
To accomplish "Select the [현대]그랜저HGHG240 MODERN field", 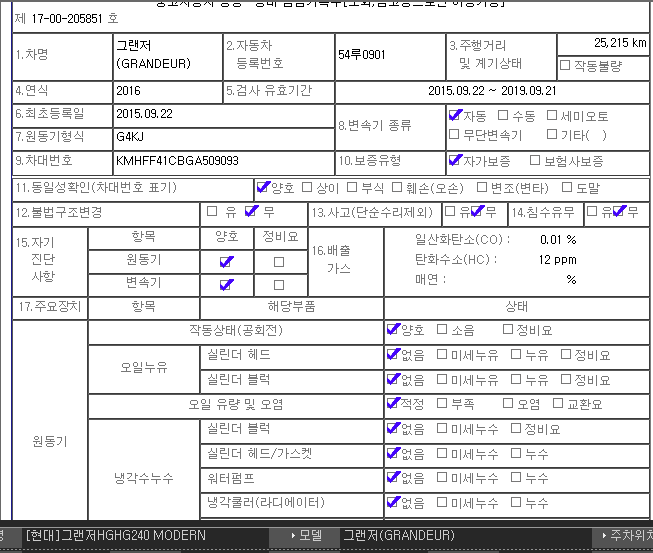I will [x=116, y=536].
